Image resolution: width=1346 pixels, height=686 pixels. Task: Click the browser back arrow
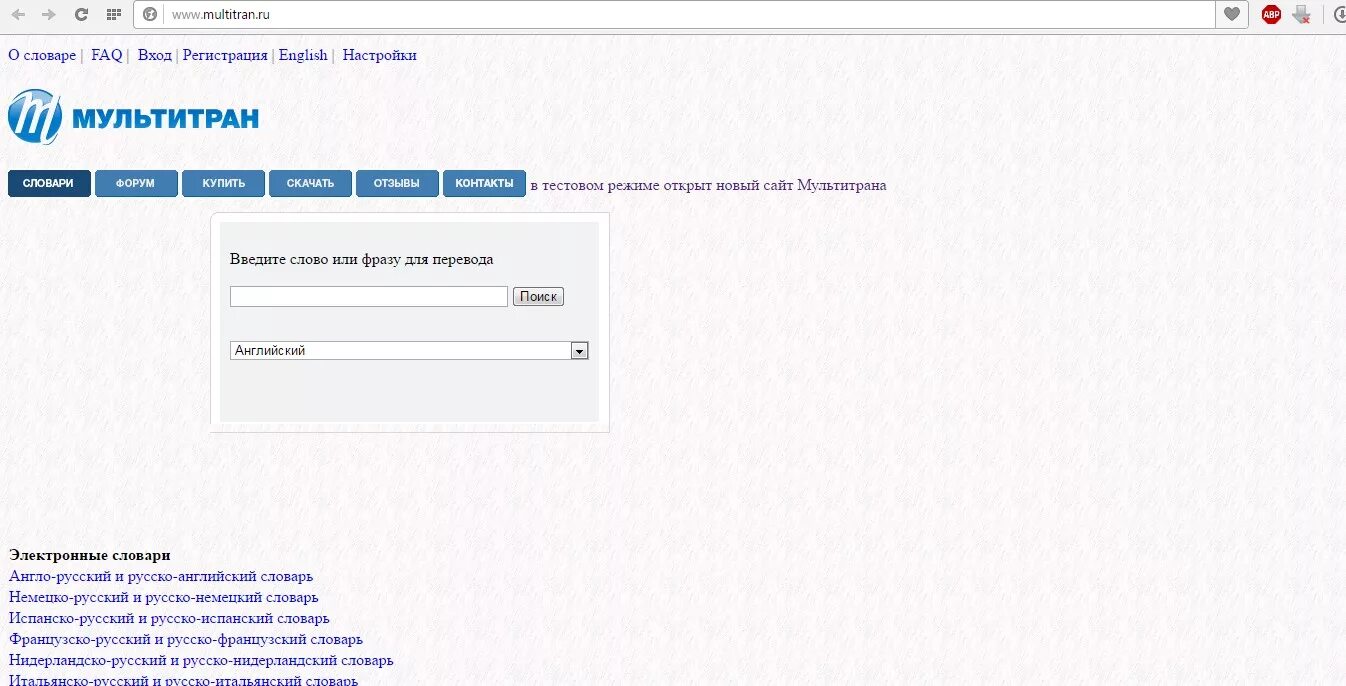[18, 15]
